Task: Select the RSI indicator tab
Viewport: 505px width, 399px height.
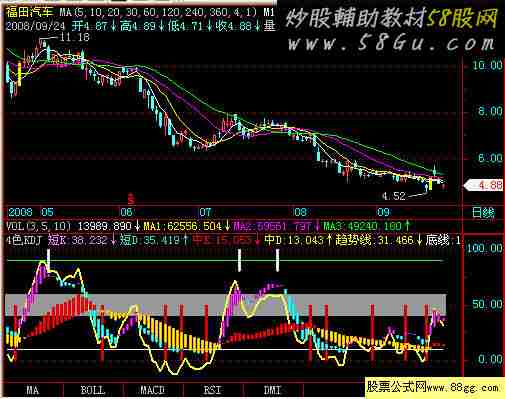Action: pos(213,390)
